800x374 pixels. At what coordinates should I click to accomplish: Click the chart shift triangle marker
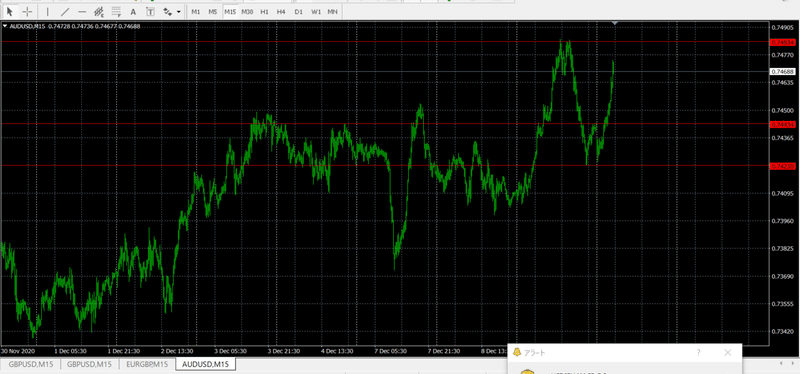click(x=615, y=23)
